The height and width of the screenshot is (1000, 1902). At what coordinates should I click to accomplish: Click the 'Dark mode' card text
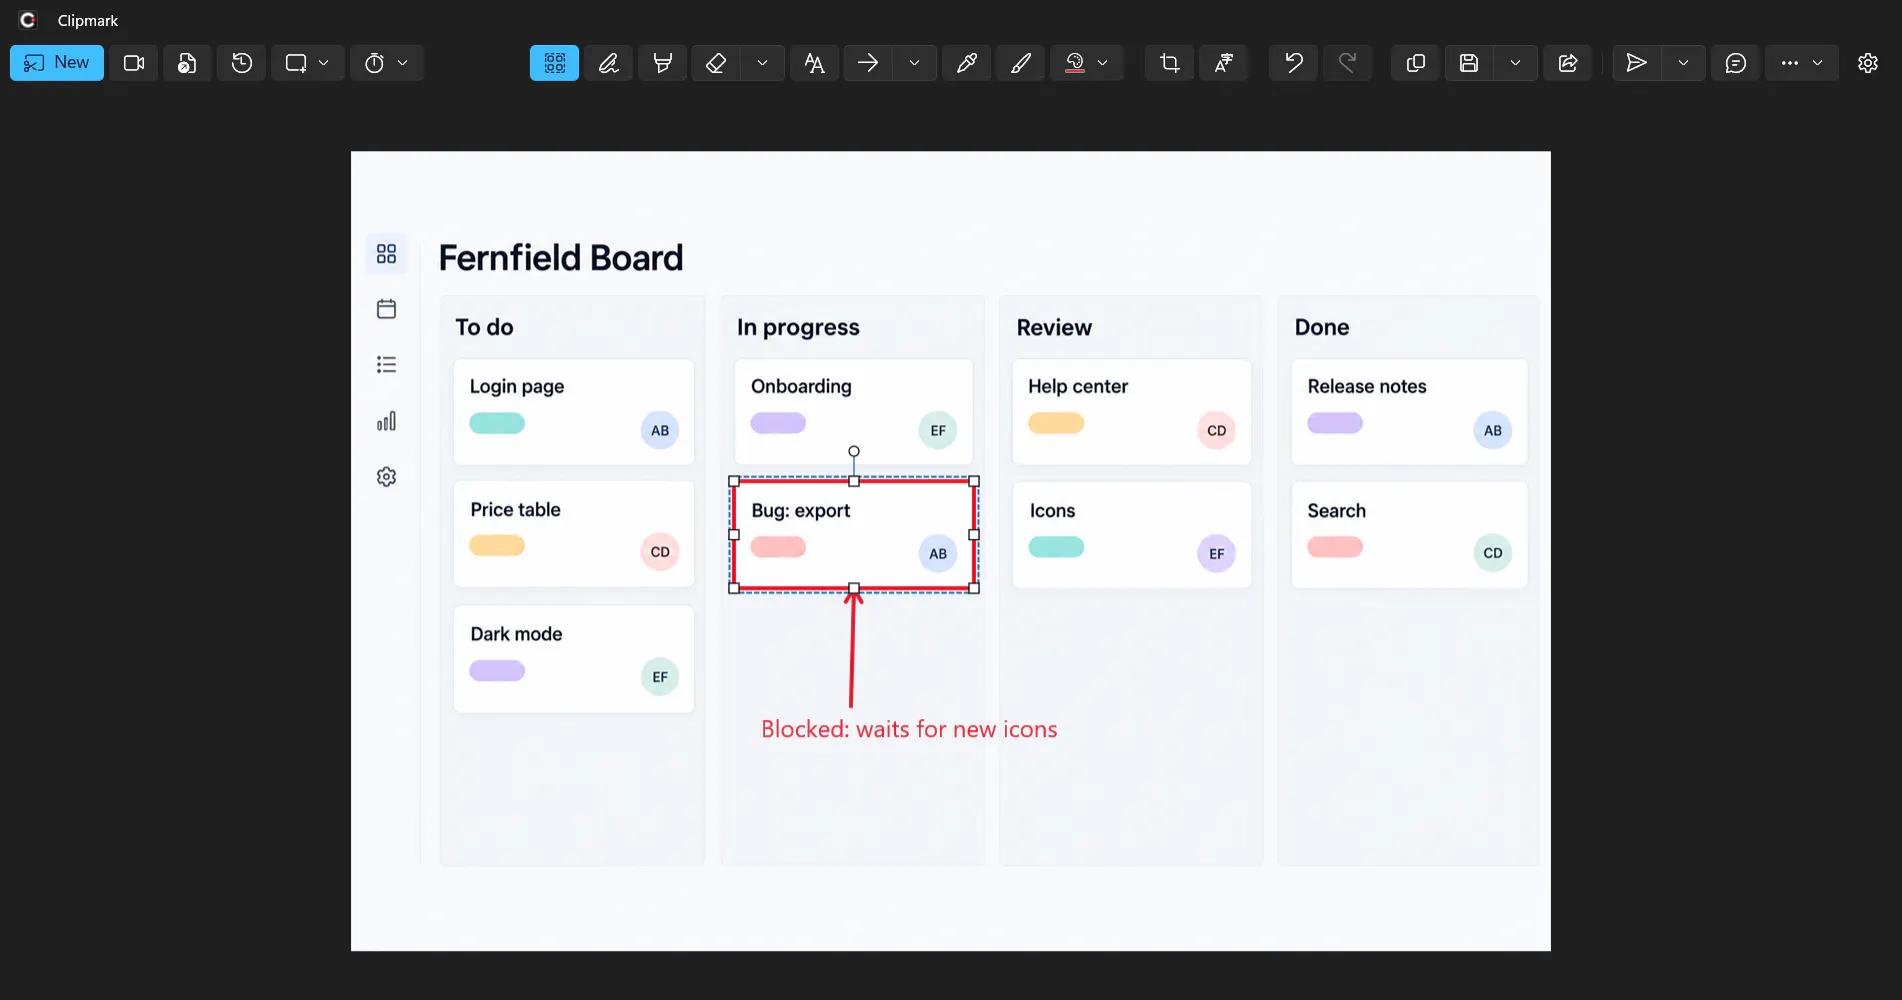pos(516,634)
